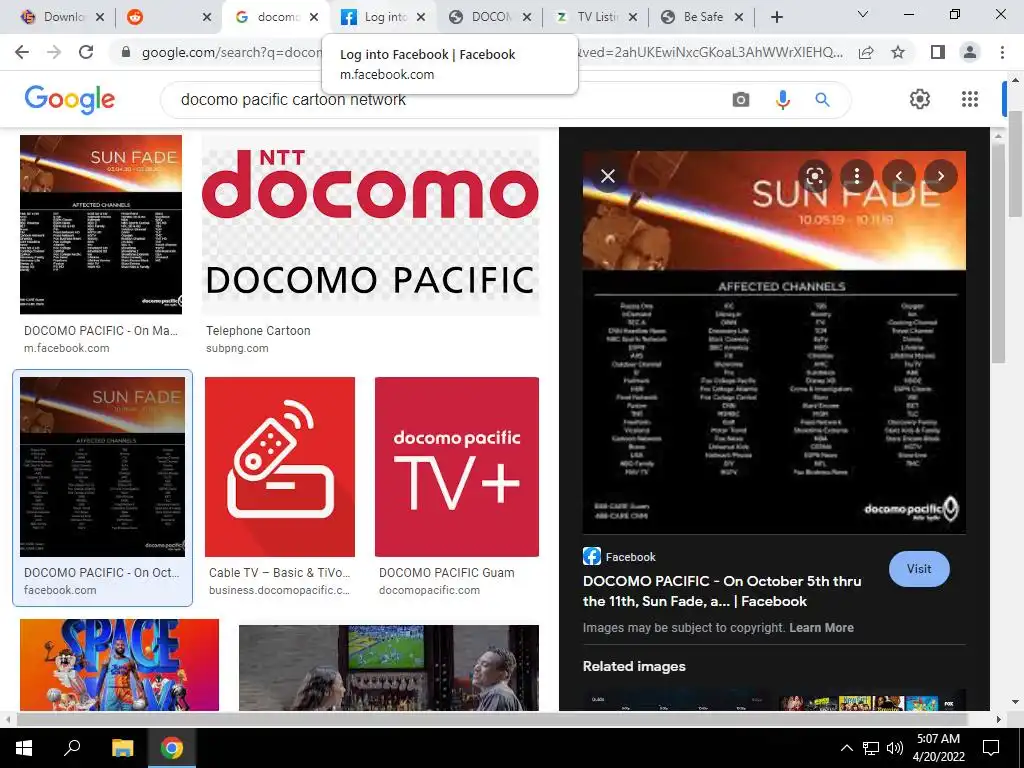Image resolution: width=1024 pixels, height=768 pixels.
Task: Show the next image in preview
Action: tap(940, 176)
